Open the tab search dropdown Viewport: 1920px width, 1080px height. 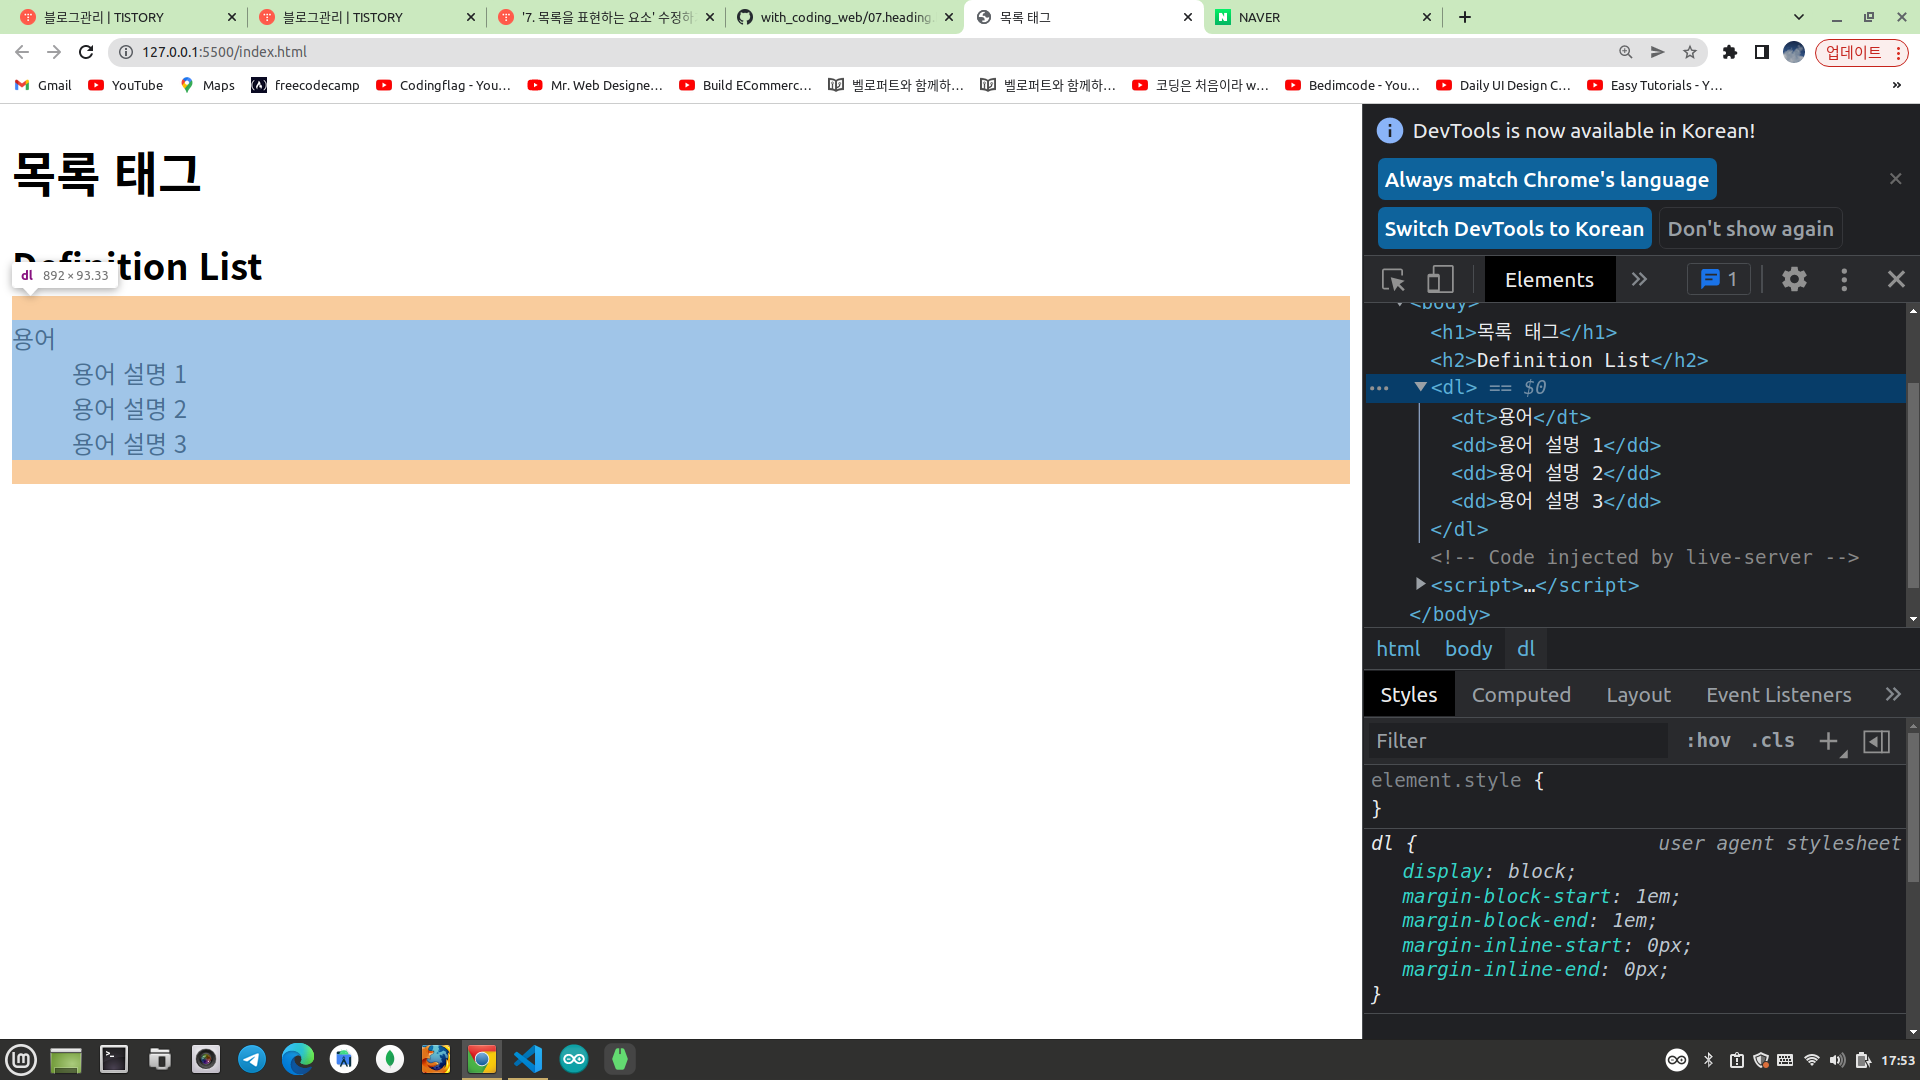[1798, 17]
